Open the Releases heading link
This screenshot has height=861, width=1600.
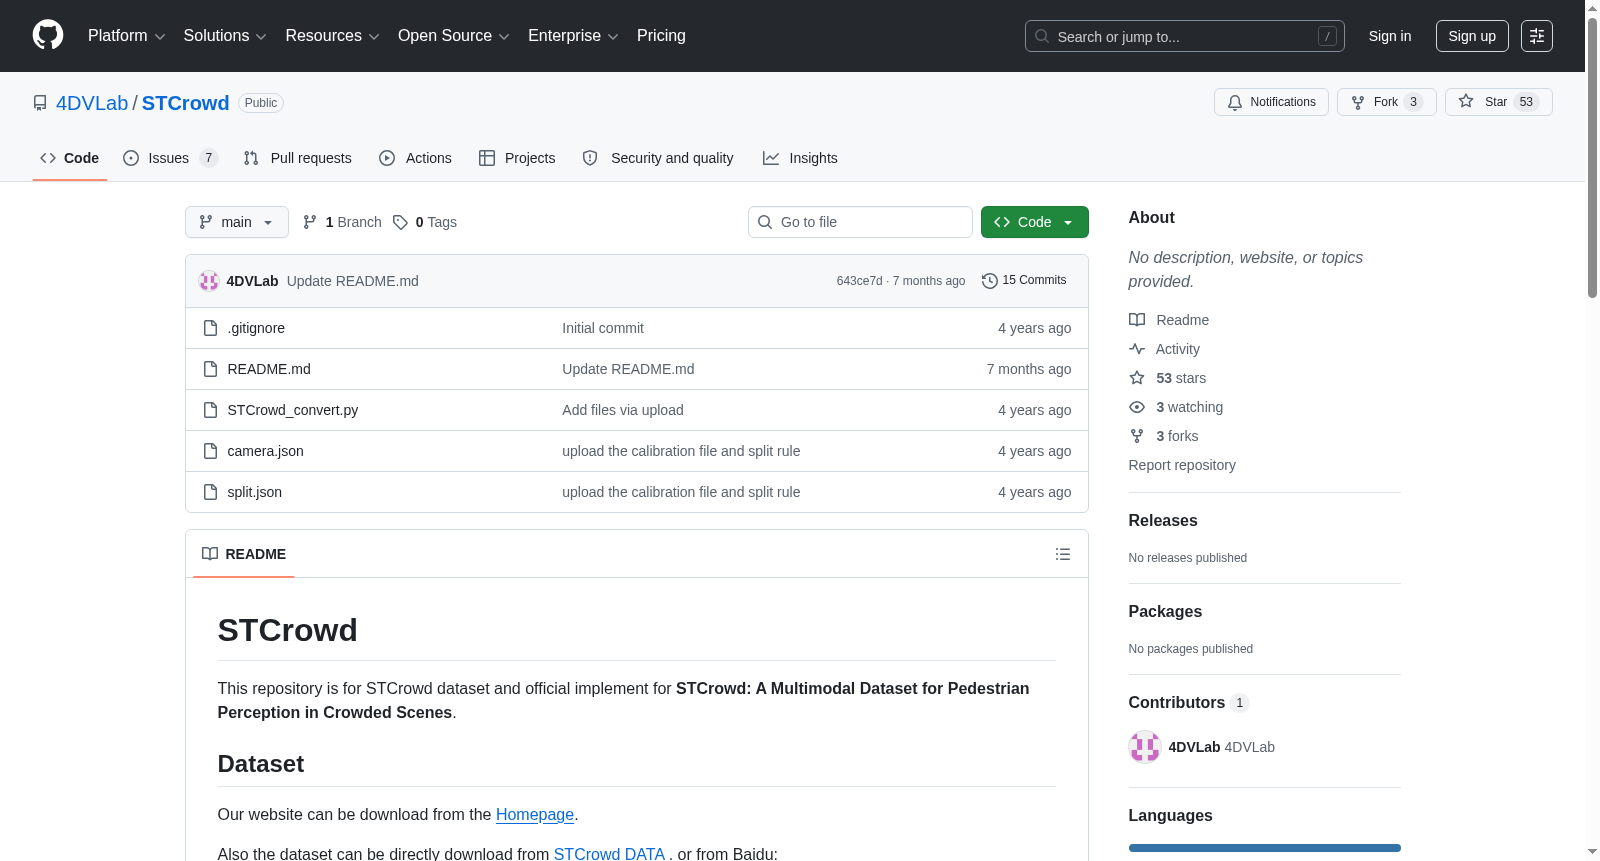coord(1163,521)
